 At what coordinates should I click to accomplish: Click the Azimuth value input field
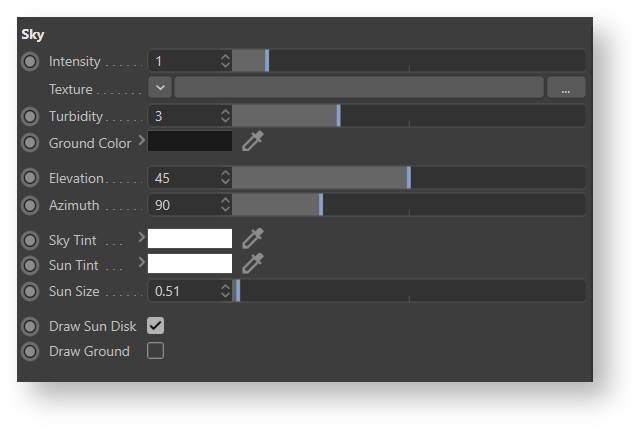(184, 205)
